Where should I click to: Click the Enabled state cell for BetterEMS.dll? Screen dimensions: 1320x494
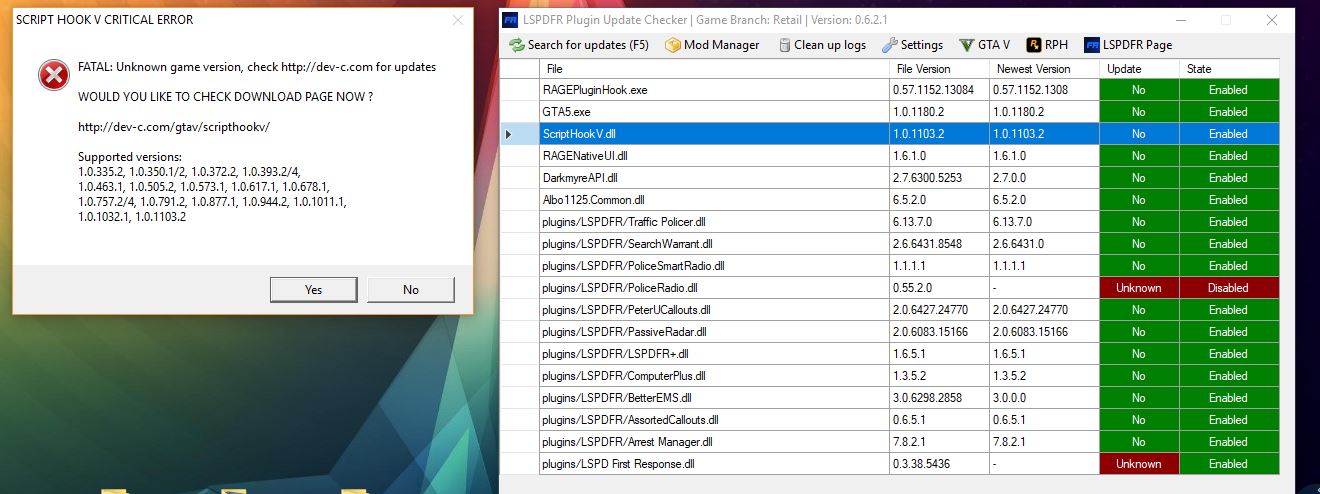[x=1229, y=398]
